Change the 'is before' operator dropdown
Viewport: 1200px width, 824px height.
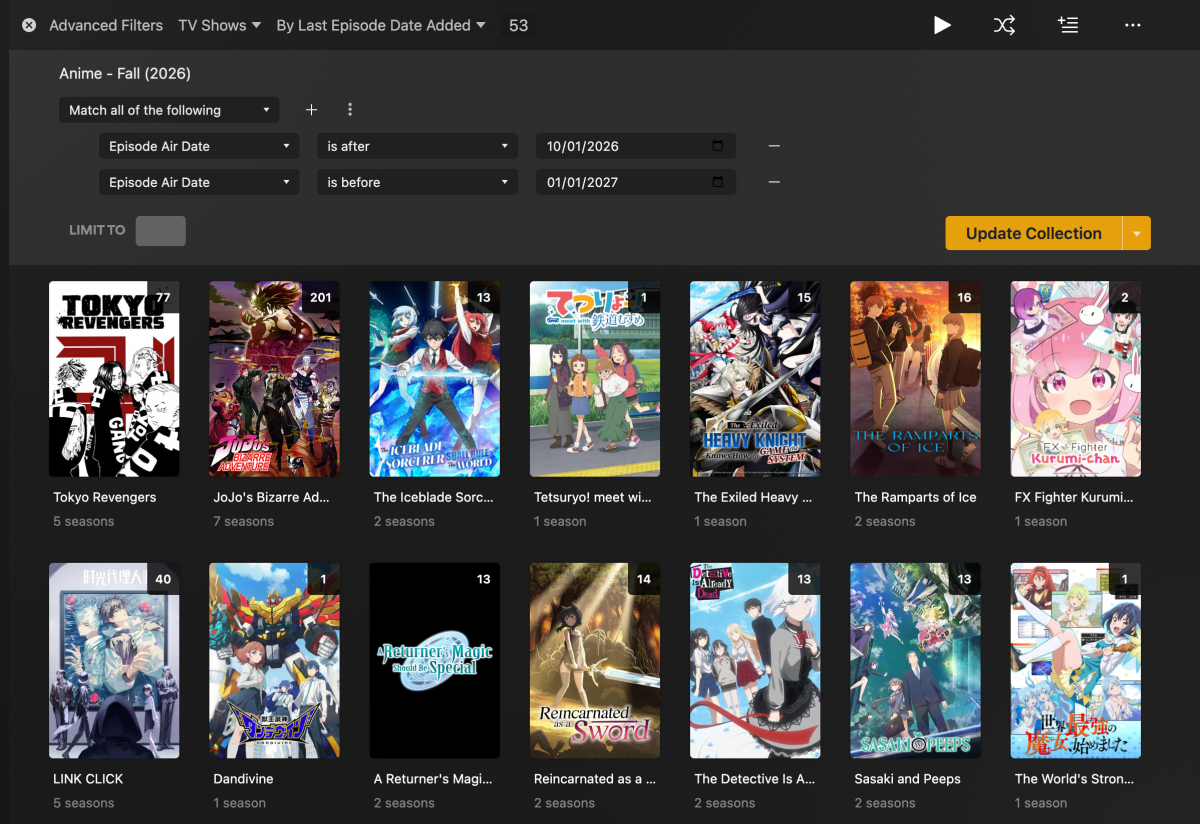[x=418, y=182]
